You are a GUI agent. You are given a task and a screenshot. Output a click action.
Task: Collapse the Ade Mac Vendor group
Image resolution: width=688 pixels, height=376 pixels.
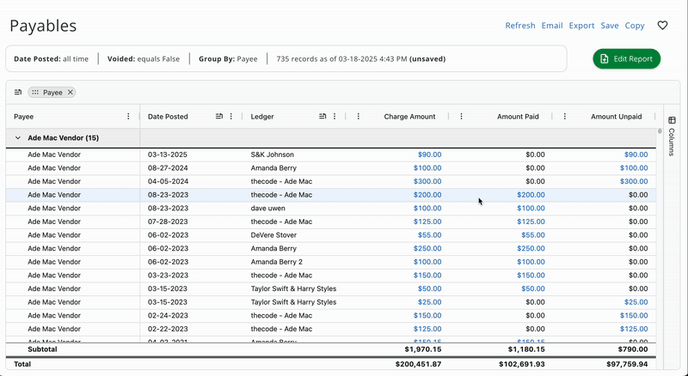point(18,138)
